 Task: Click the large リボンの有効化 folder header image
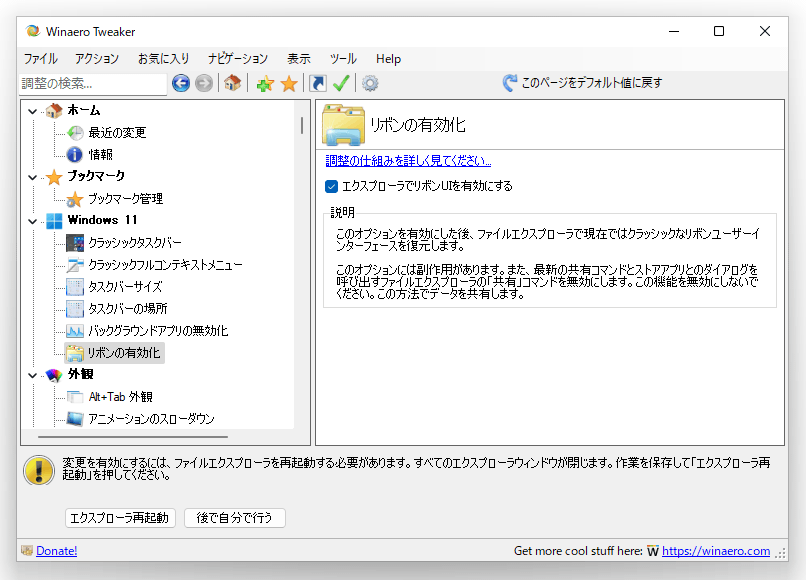343,125
